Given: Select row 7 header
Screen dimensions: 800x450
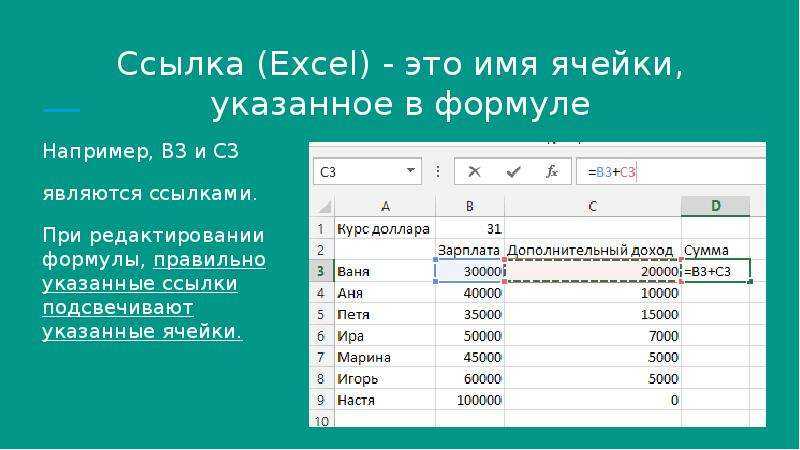Looking at the screenshot, I should click(321, 357).
